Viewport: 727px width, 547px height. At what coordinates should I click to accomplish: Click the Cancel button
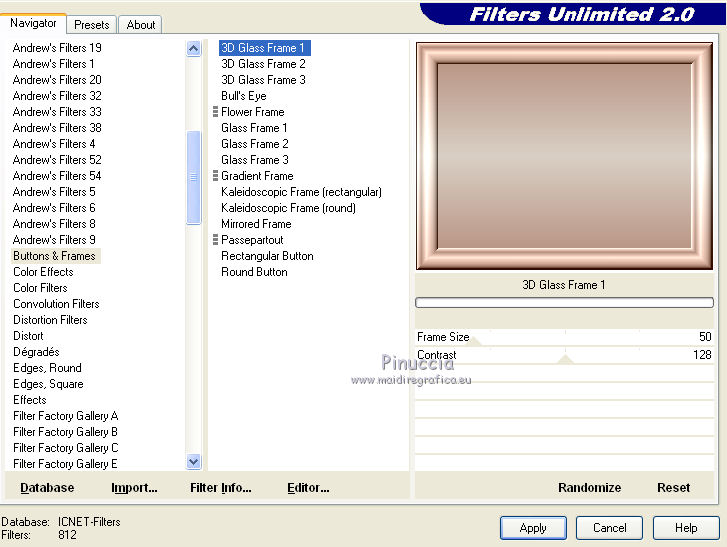tap(609, 528)
